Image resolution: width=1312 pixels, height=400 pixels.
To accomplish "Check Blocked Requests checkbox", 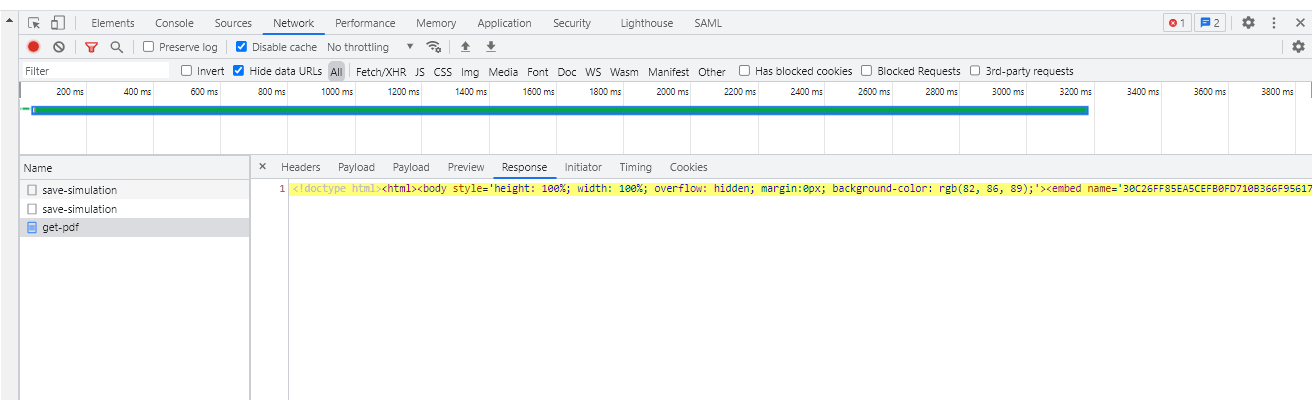I will point(867,71).
